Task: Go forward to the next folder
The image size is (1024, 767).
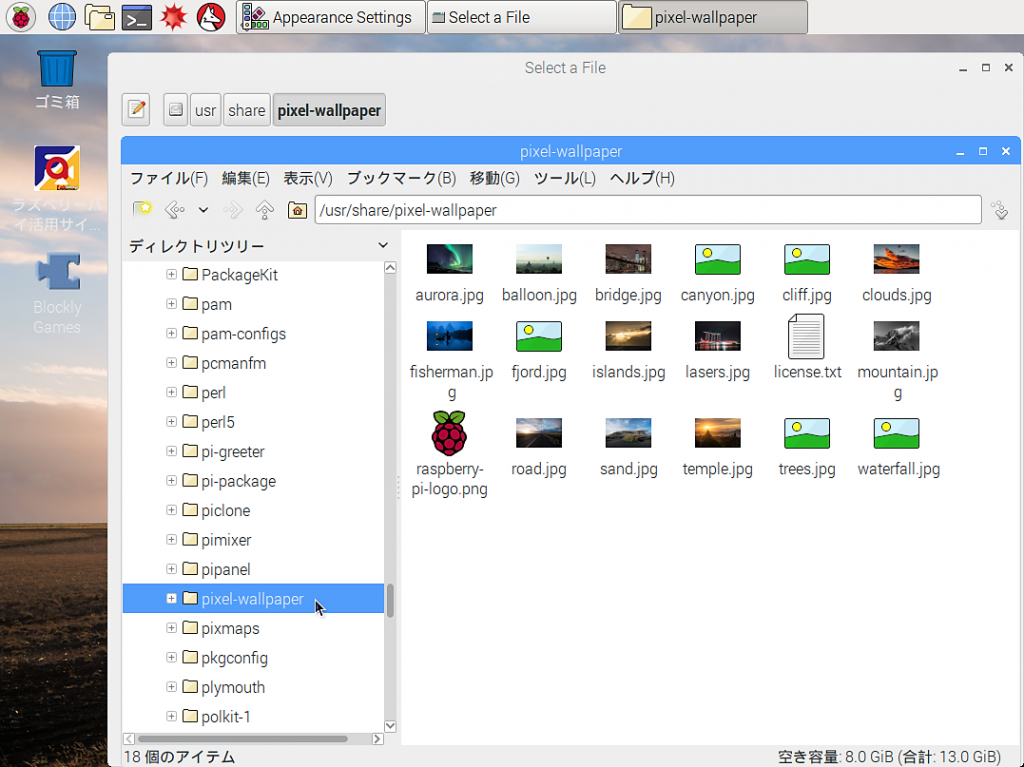Action: [x=232, y=209]
